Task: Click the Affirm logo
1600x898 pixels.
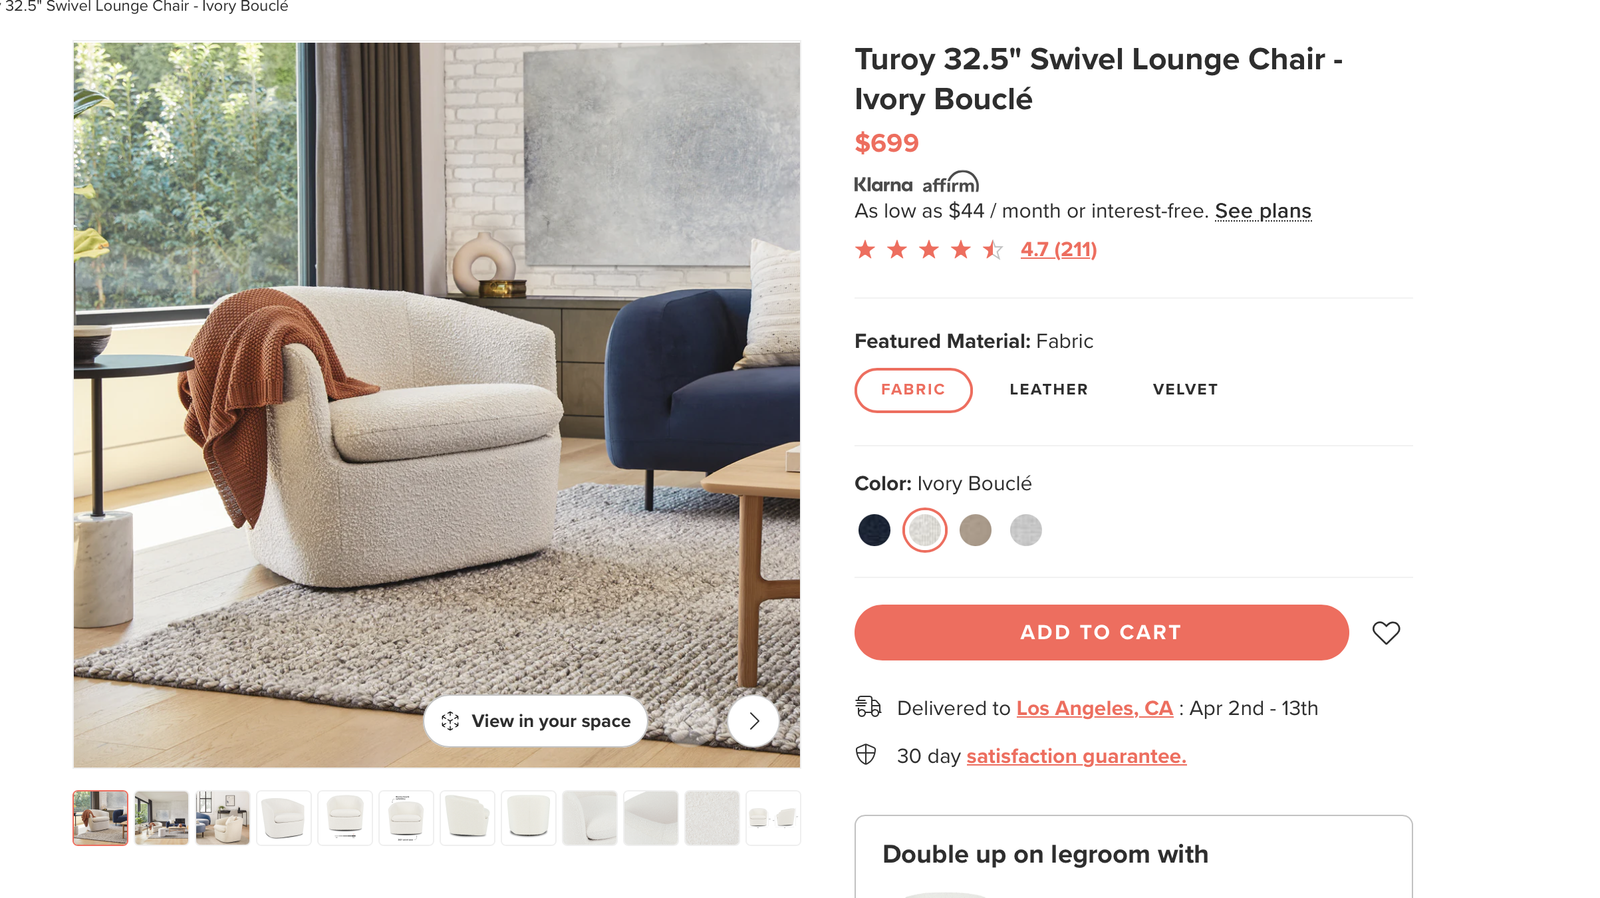Action: (950, 182)
